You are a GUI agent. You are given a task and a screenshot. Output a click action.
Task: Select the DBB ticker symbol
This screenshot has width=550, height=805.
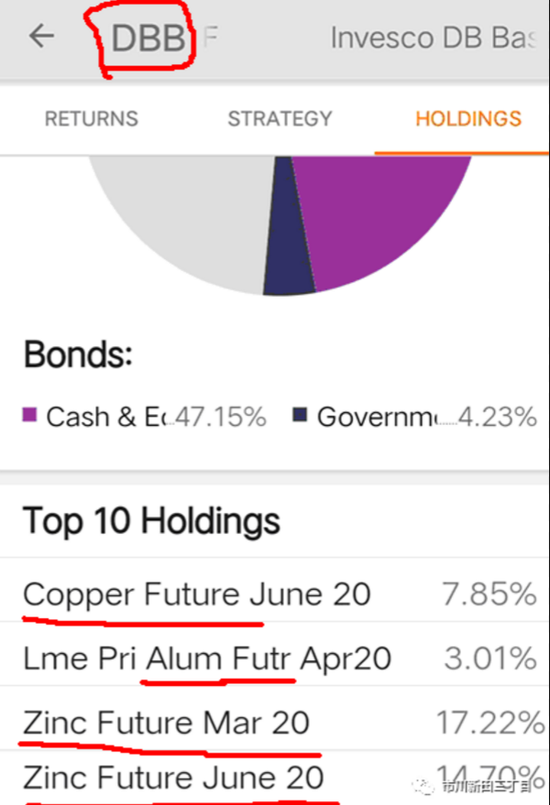pyautogui.click(x=148, y=39)
